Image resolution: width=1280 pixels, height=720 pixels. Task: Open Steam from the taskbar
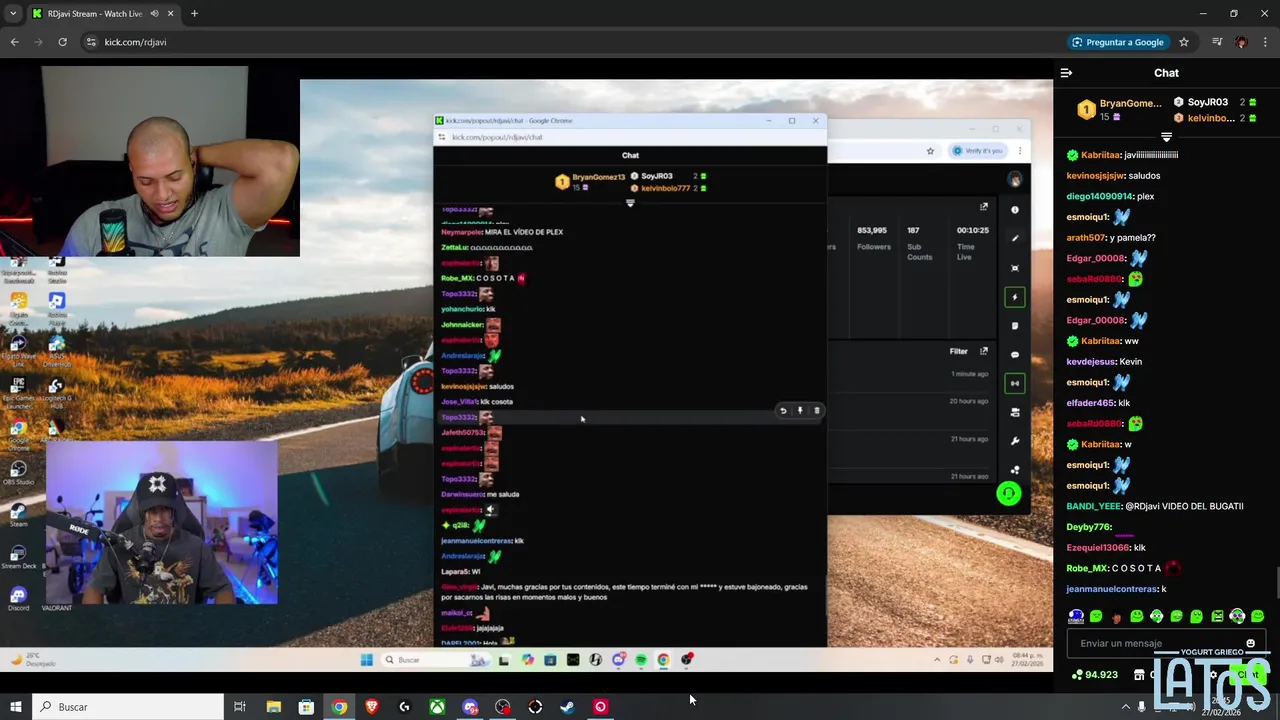coord(567,707)
